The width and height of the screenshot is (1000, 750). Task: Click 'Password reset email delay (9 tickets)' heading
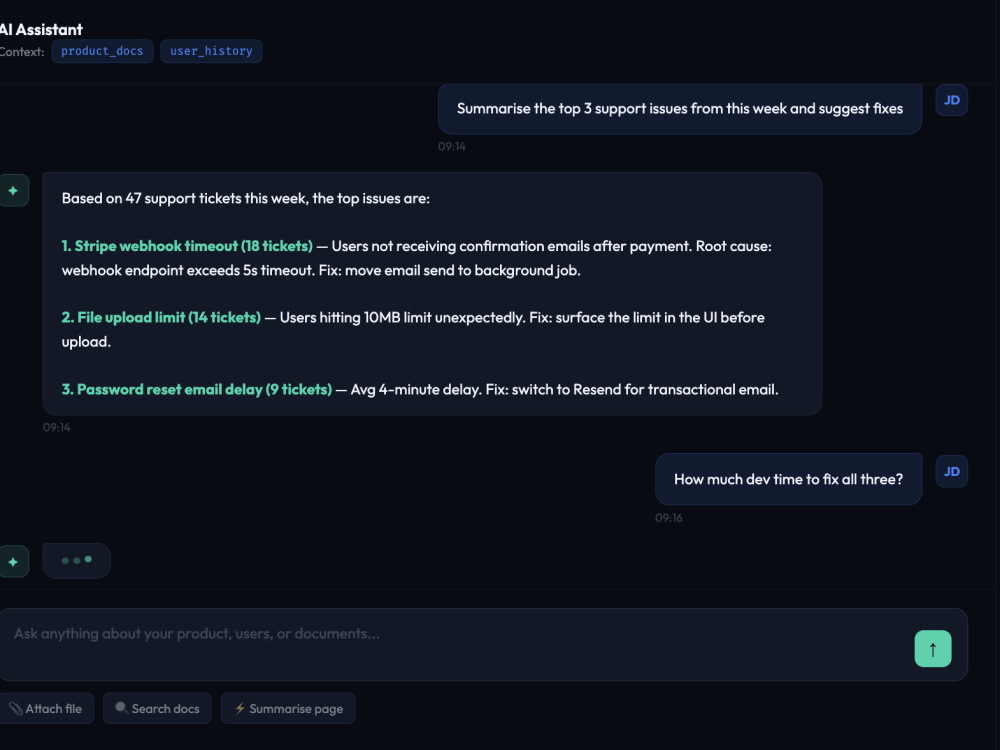click(197, 390)
